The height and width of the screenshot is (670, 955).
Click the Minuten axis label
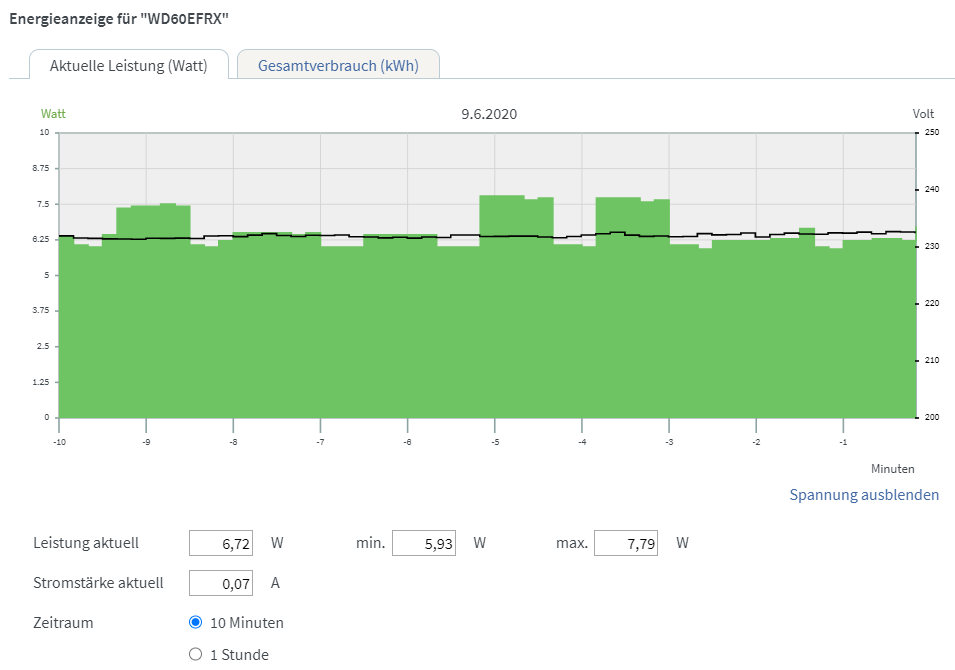pos(892,469)
